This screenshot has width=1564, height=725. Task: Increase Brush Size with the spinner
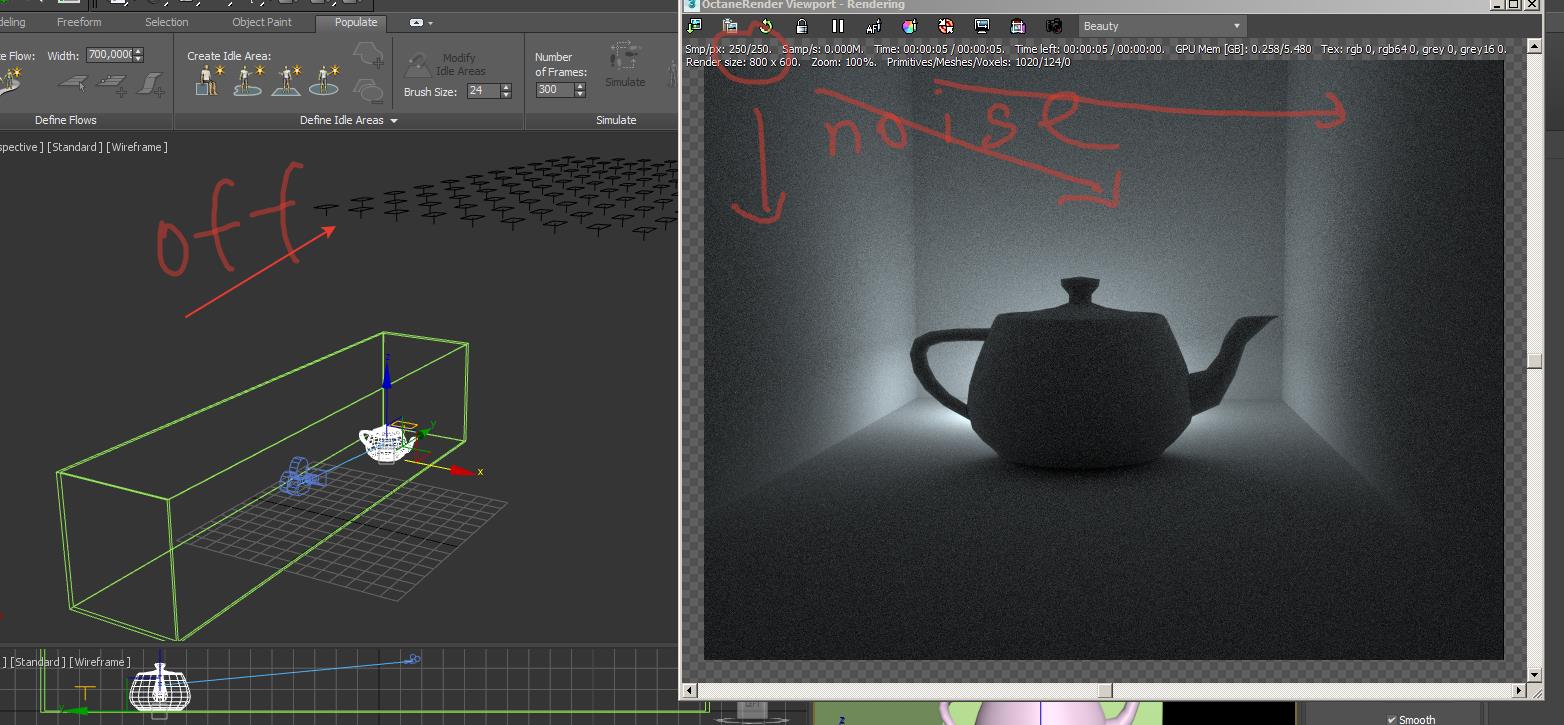pos(505,88)
